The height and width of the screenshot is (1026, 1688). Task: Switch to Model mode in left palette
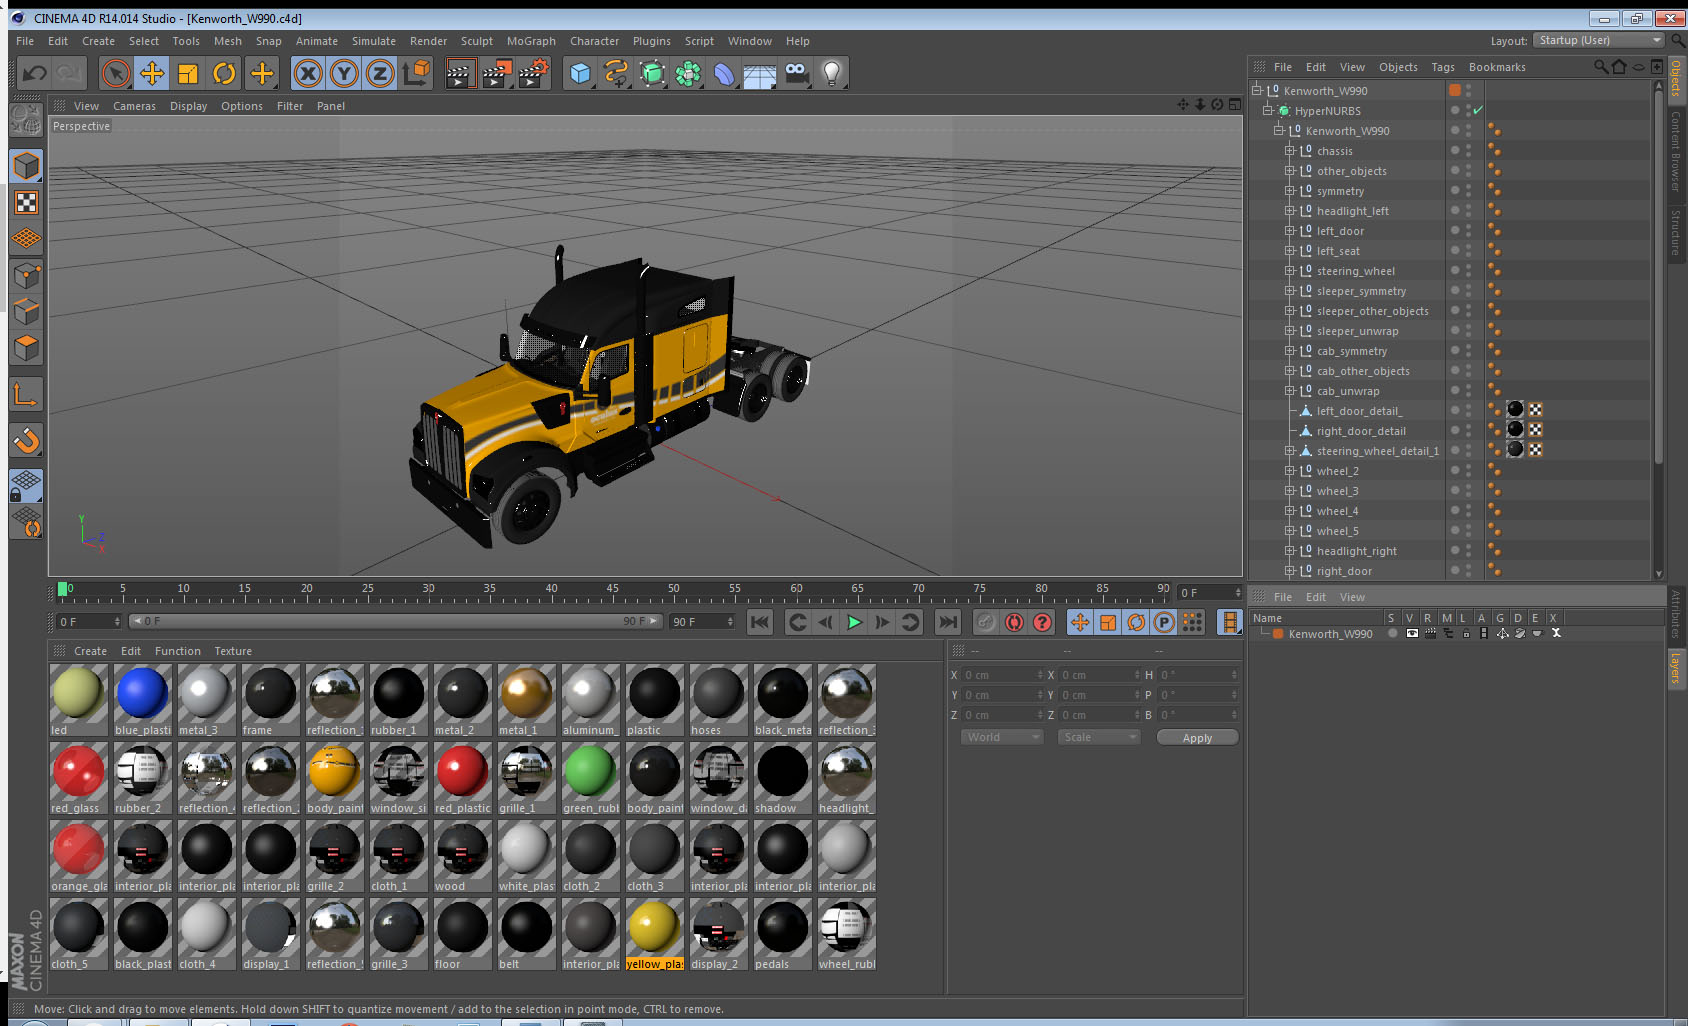(26, 166)
